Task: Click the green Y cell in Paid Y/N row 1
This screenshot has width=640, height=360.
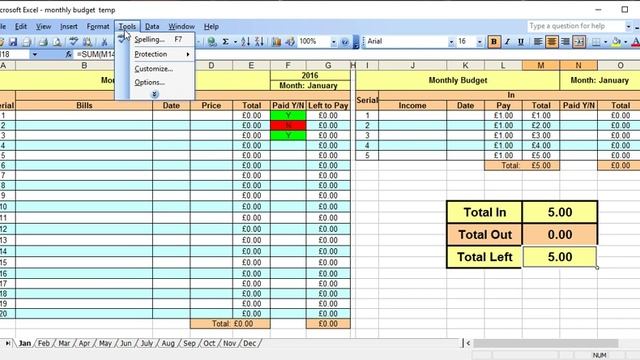Action: click(x=288, y=116)
